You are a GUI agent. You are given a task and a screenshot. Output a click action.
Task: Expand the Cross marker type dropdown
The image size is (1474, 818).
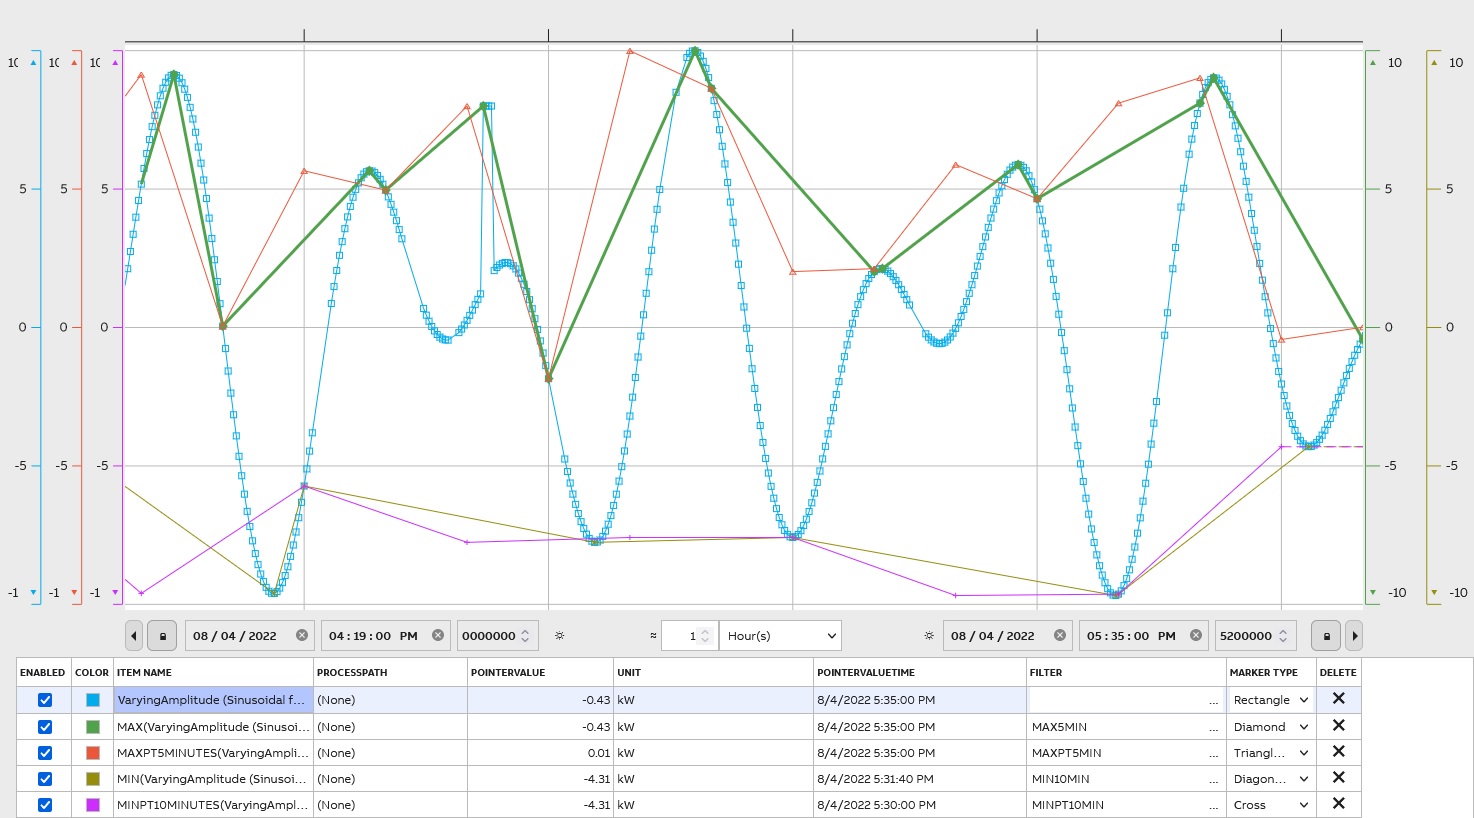pos(1271,805)
